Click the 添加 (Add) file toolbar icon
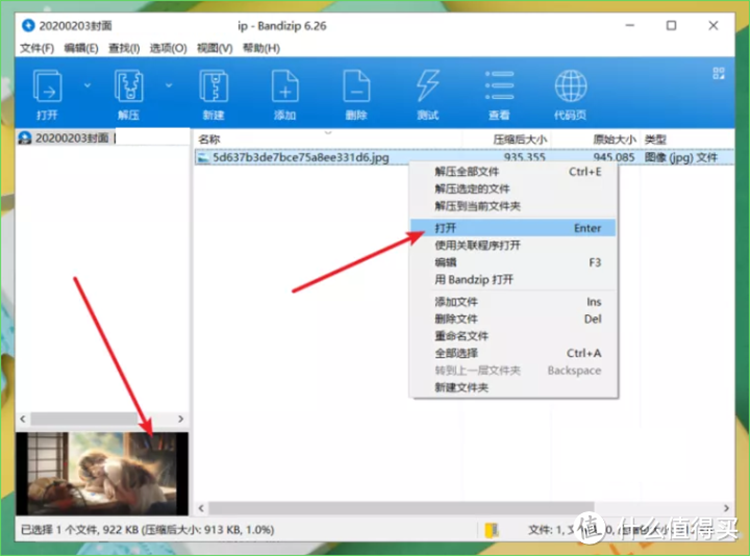 coord(285,86)
